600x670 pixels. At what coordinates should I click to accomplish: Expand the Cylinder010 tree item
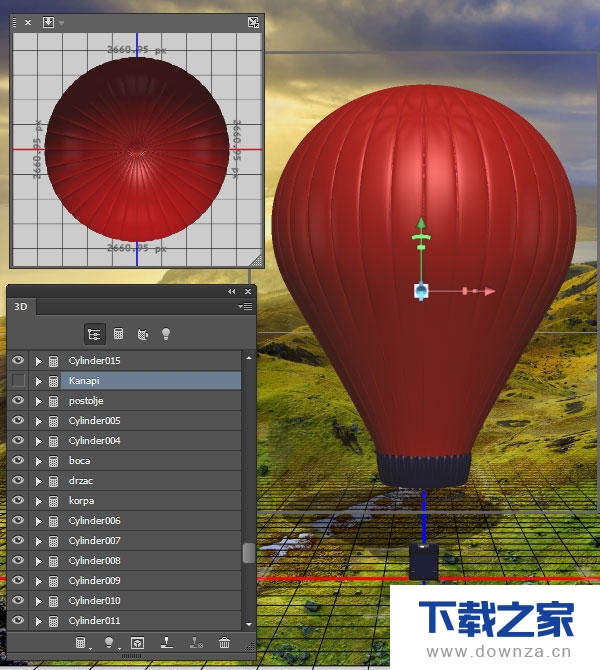[38, 601]
